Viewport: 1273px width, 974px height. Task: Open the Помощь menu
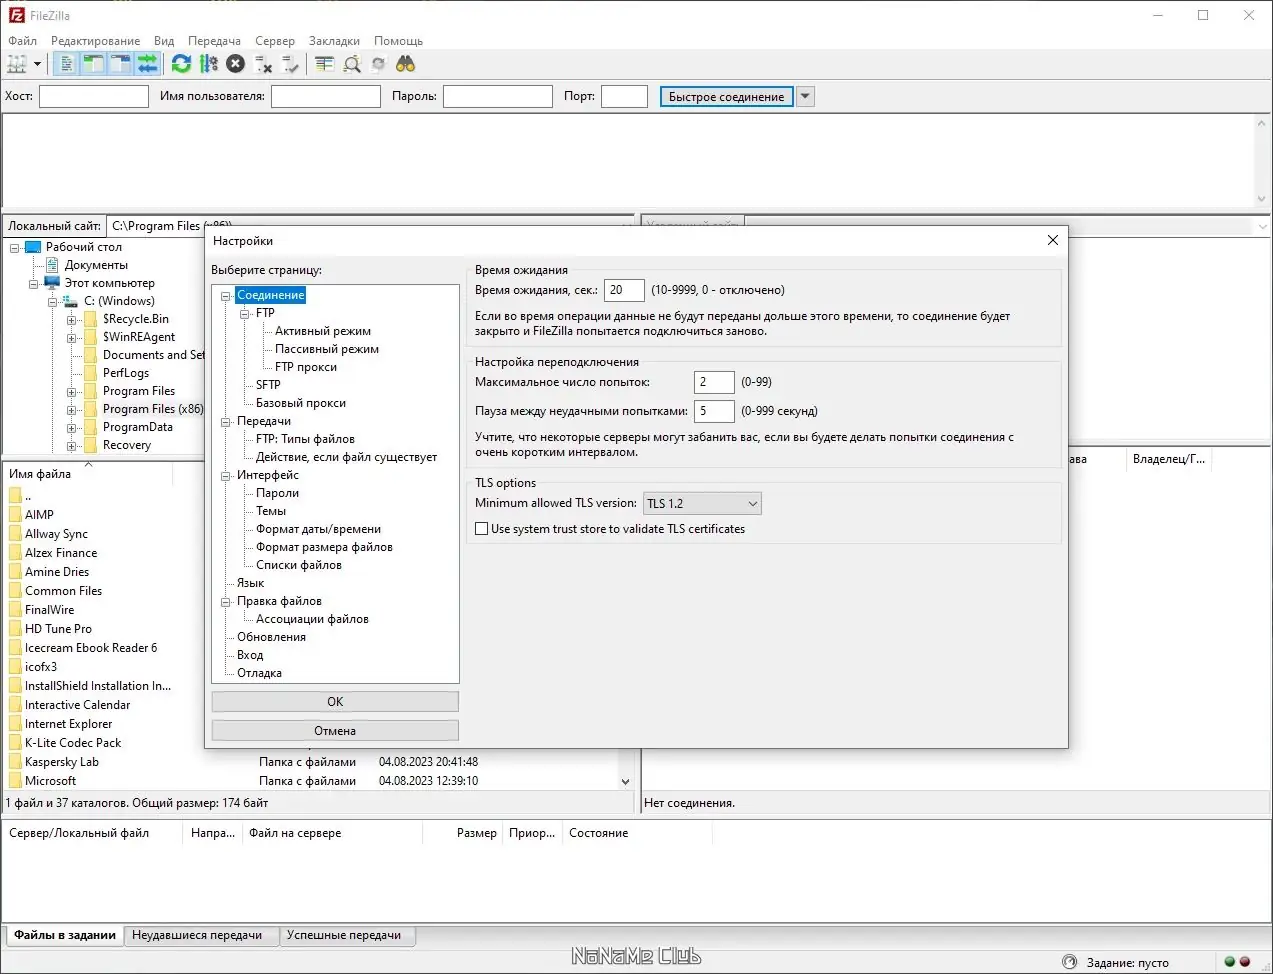pos(398,41)
